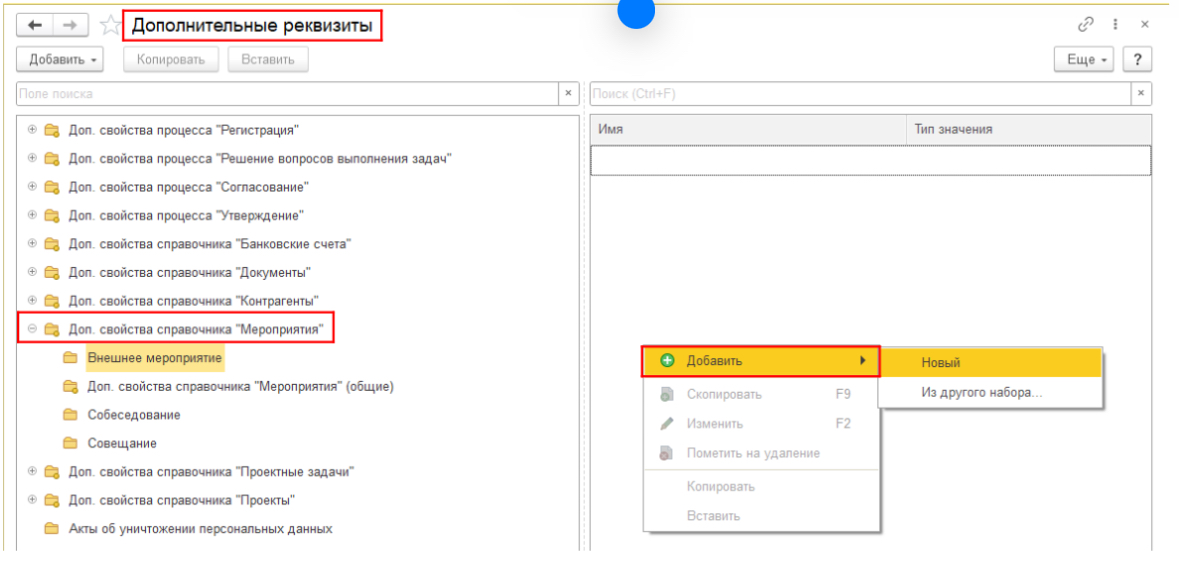The image size is (1179, 574).
Task: Click the folder icon beside "Собеседование"
Action: pyautogui.click(x=71, y=415)
